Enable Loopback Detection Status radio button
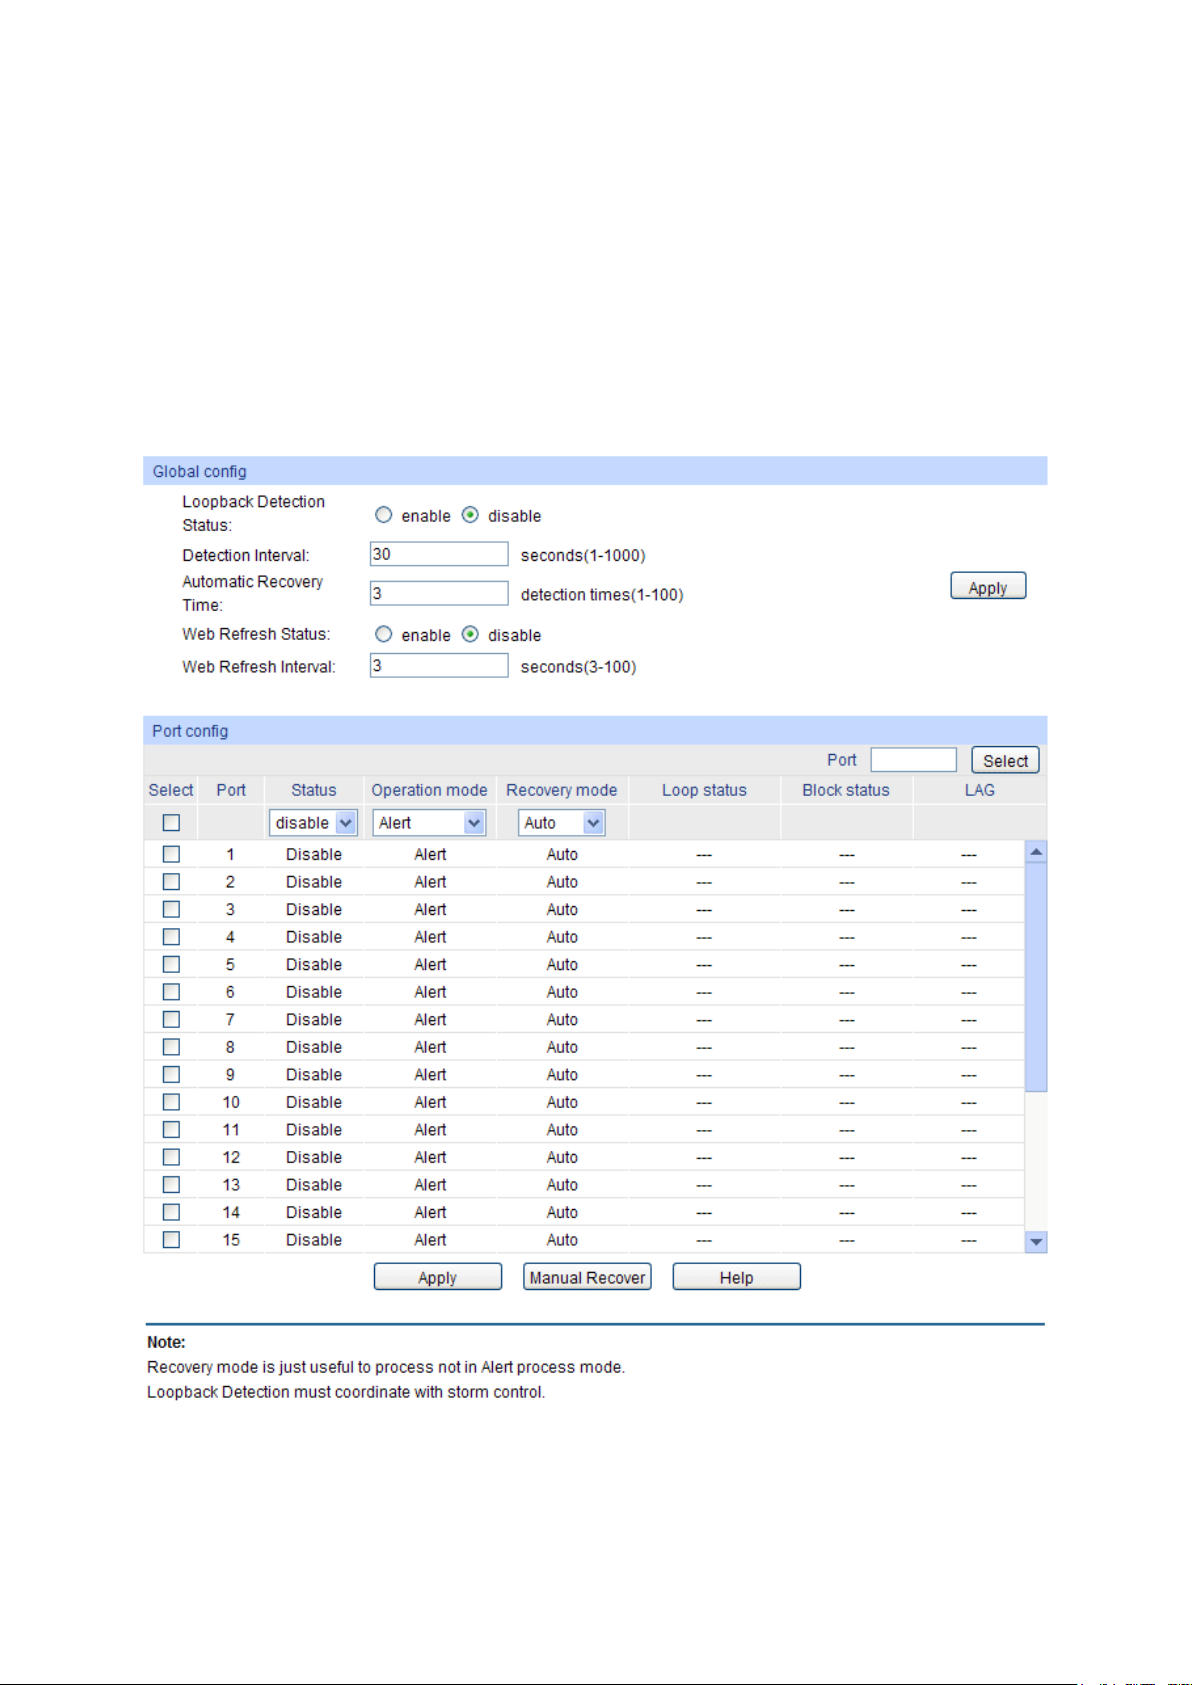The image size is (1192, 1685). coord(383,515)
